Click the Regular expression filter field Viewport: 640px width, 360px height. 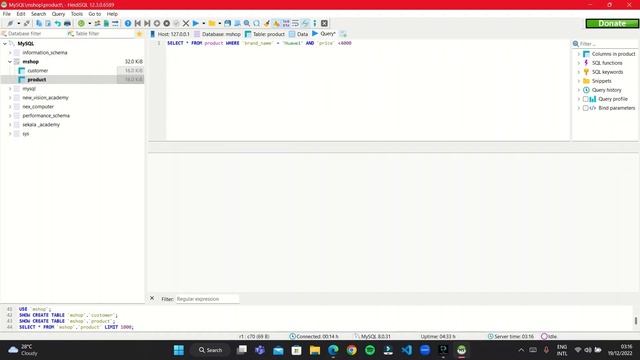pyautogui.click(x=207, y=299)
